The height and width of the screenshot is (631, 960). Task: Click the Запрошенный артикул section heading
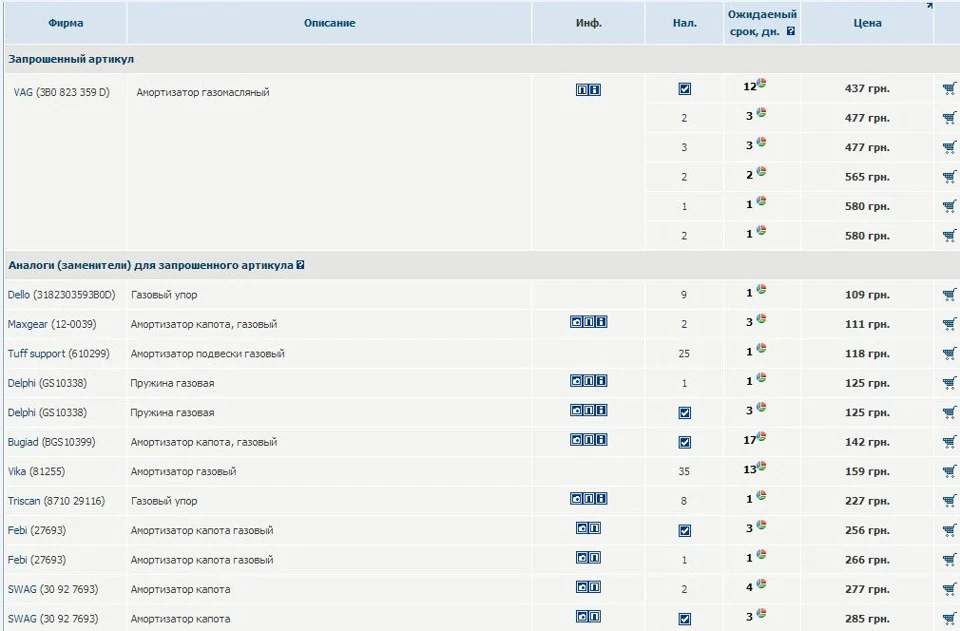71,59
